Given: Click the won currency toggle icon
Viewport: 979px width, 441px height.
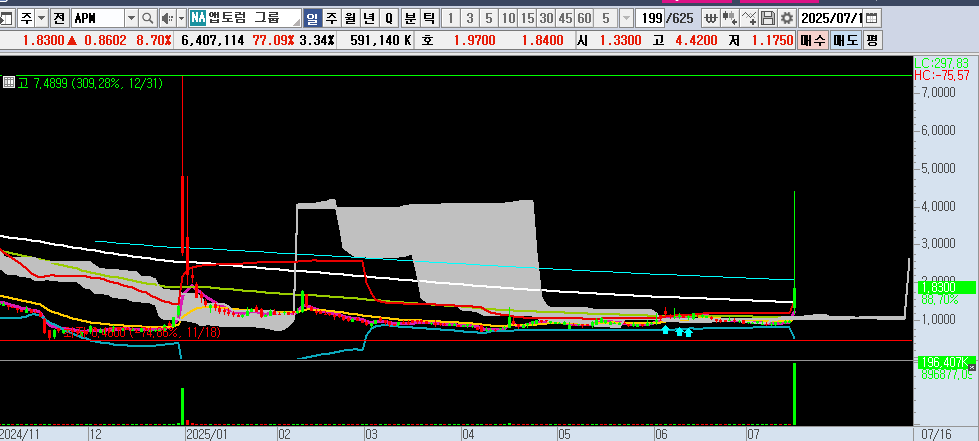Looking at the screenshot, I should (x=710, y=18).
